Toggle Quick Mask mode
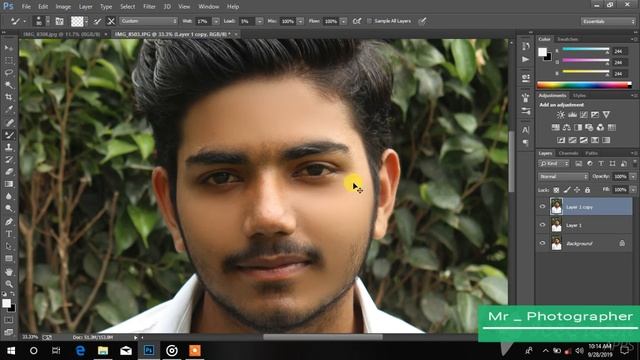The width and height of the screenshot is (640, 360). (9, 320)
